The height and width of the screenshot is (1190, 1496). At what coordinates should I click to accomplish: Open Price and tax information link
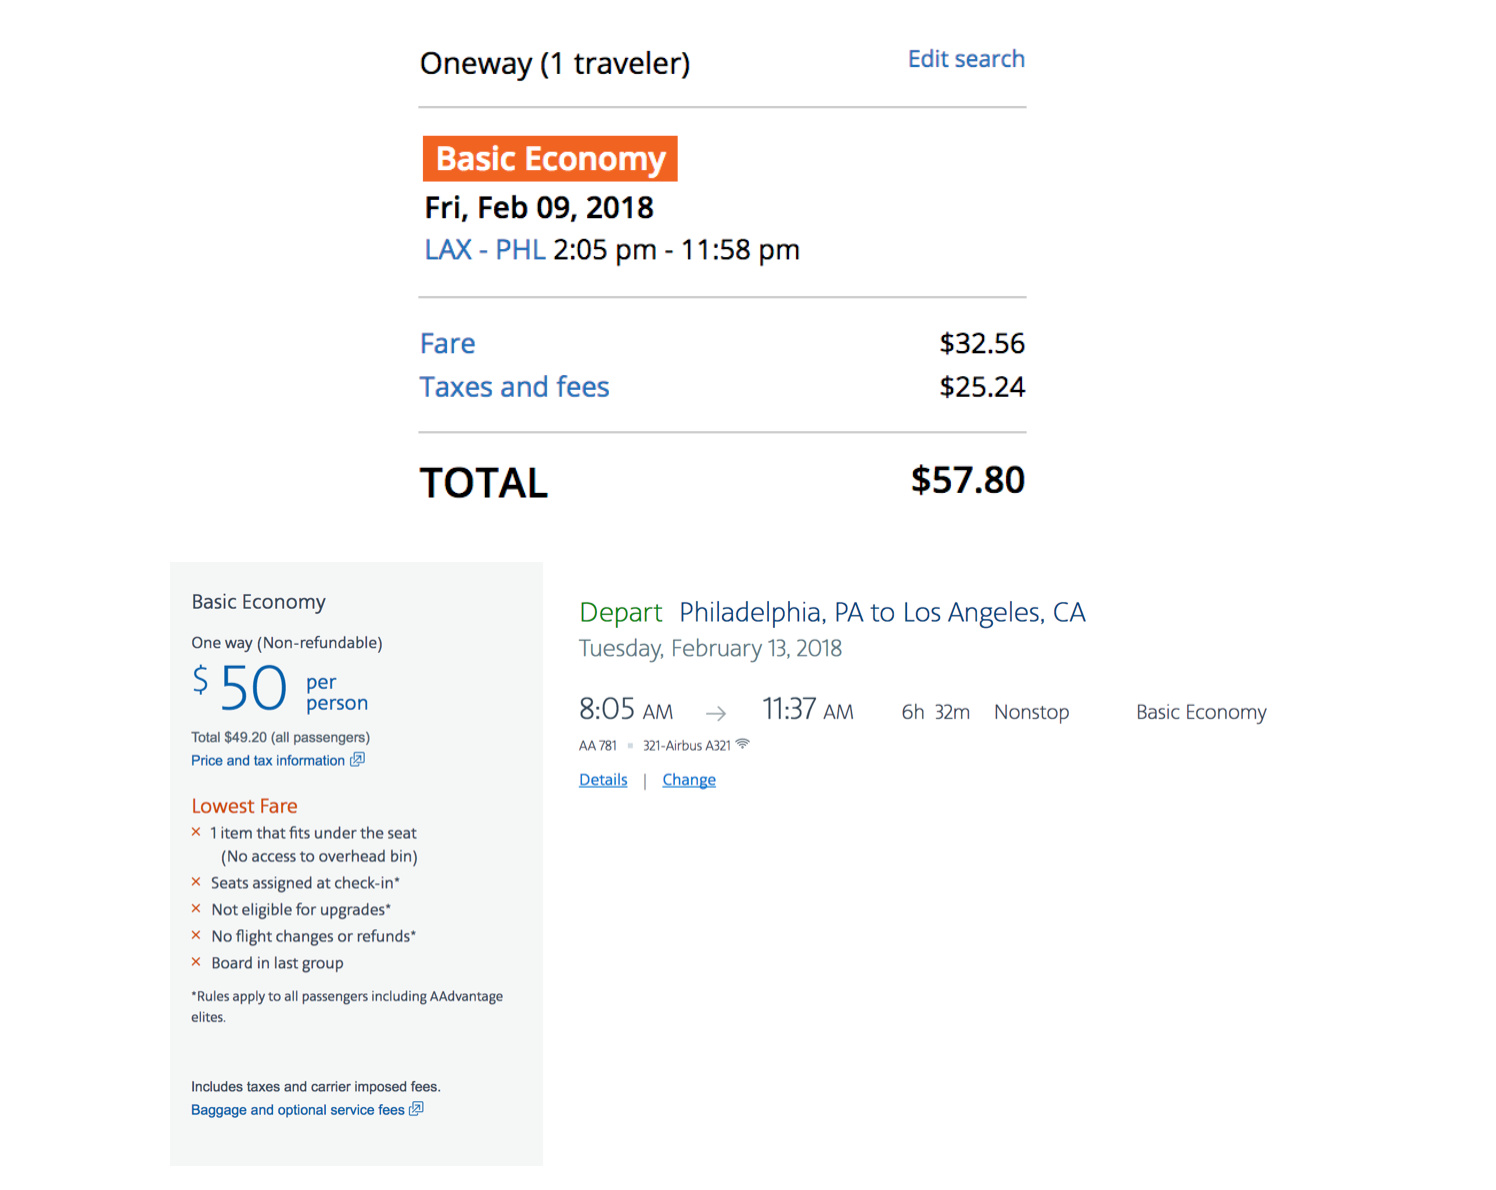(x=268, y=761)
